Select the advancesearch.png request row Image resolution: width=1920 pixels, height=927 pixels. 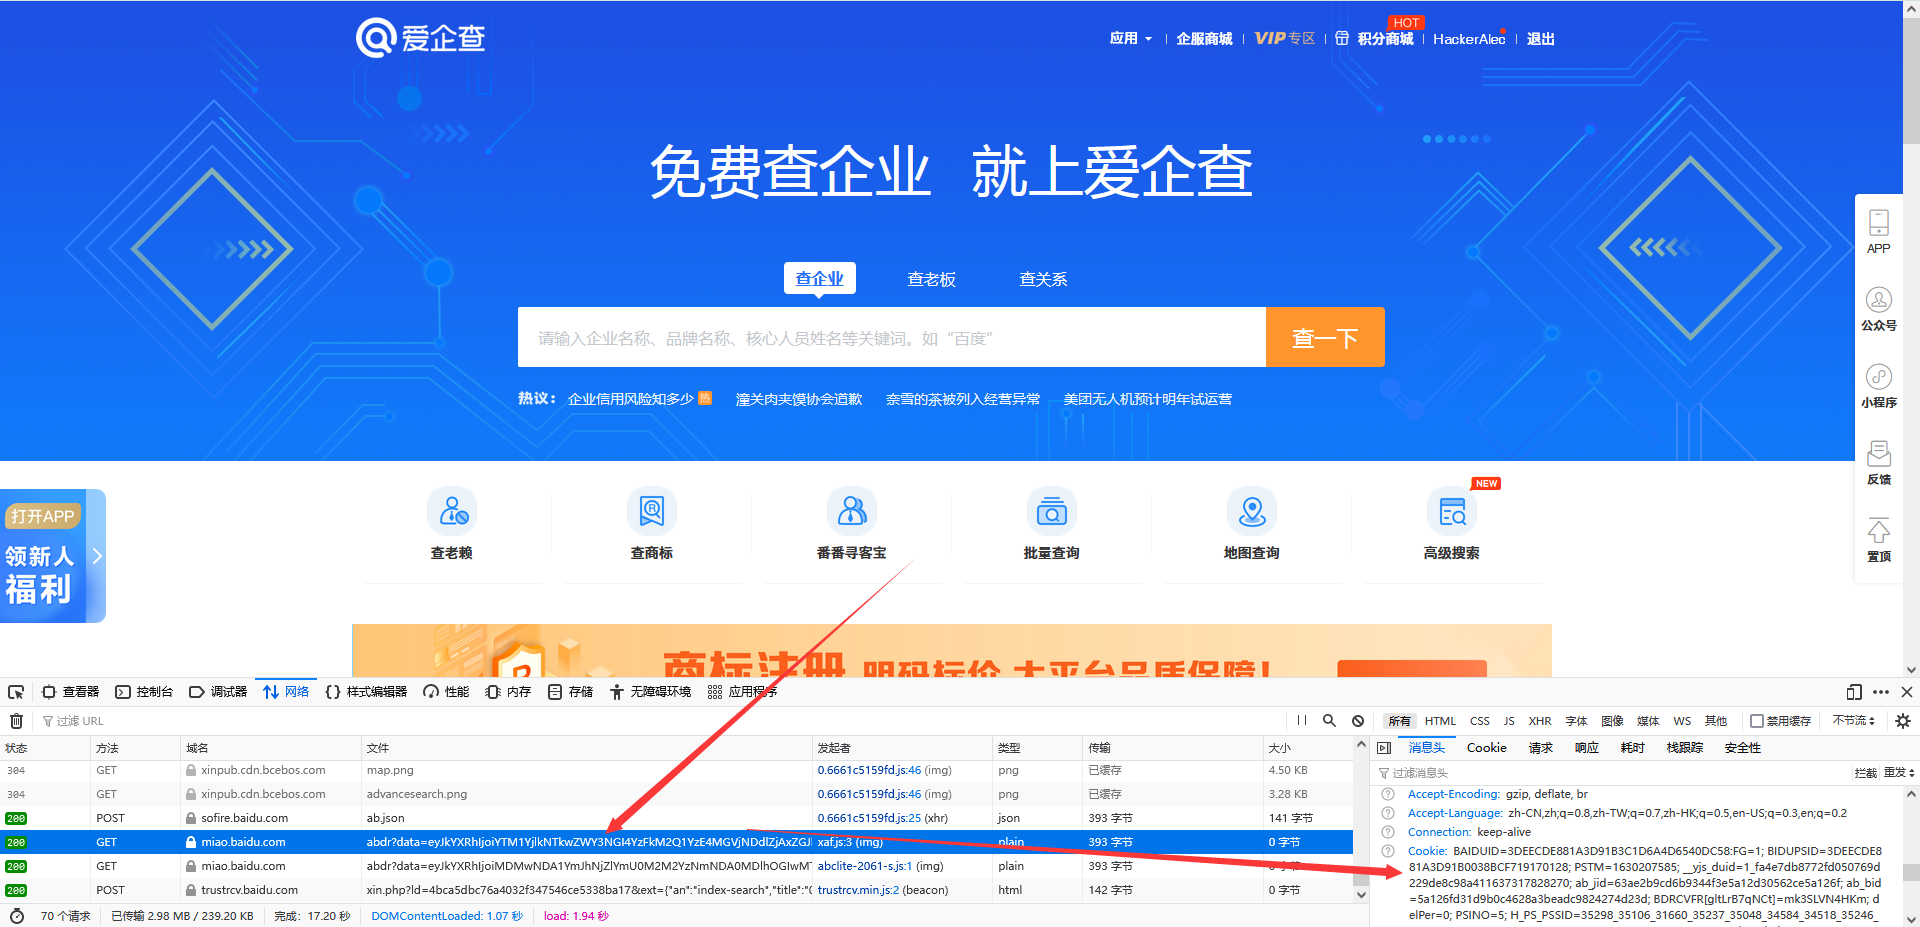tap(676, 794)
